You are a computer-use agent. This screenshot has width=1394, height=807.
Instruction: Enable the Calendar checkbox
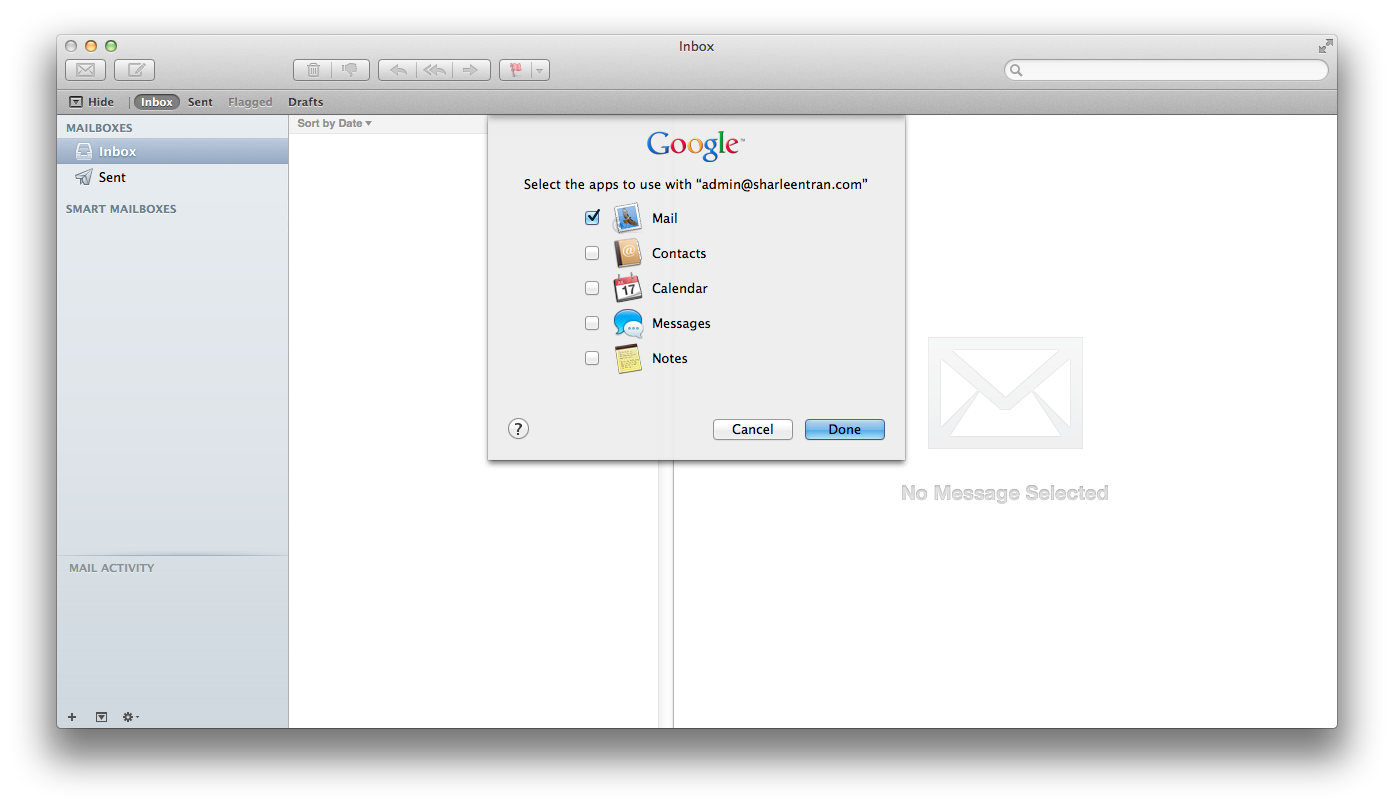592,288
